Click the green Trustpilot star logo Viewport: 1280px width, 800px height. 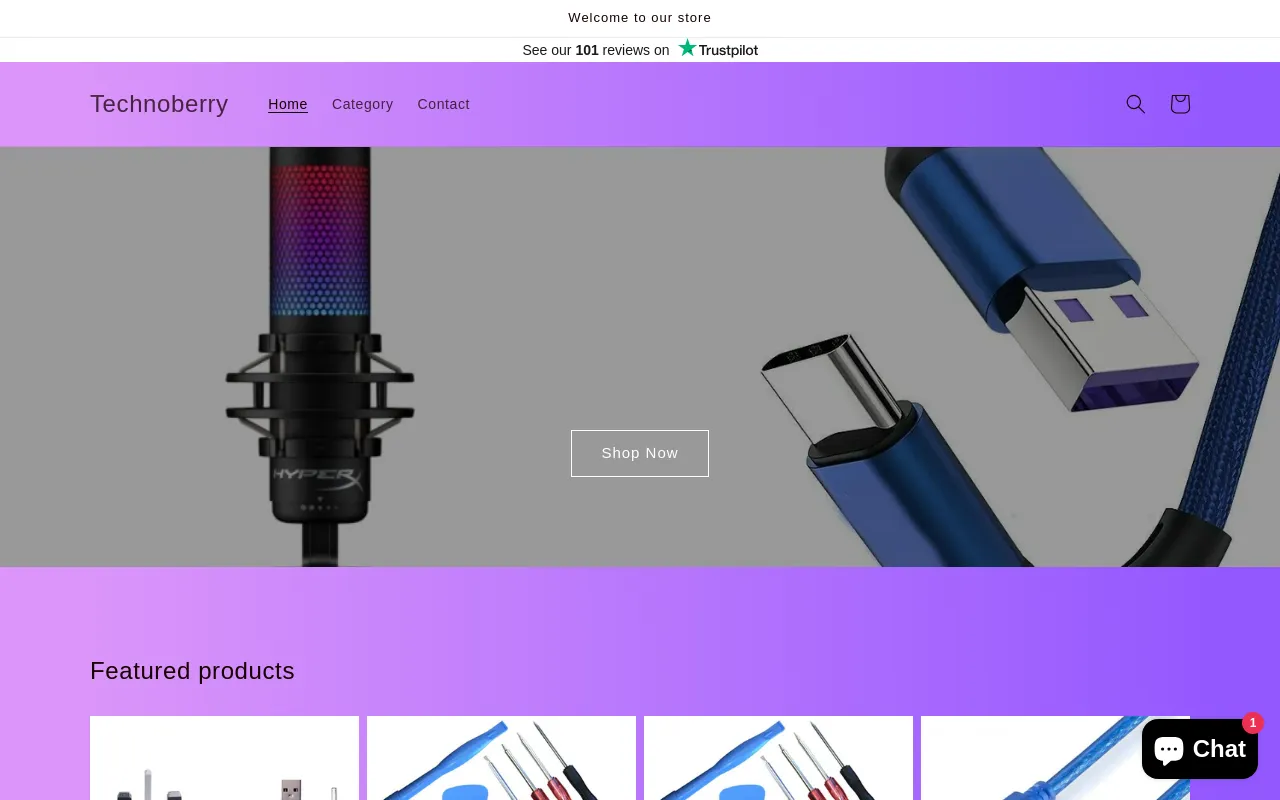[x=687, y=48]
